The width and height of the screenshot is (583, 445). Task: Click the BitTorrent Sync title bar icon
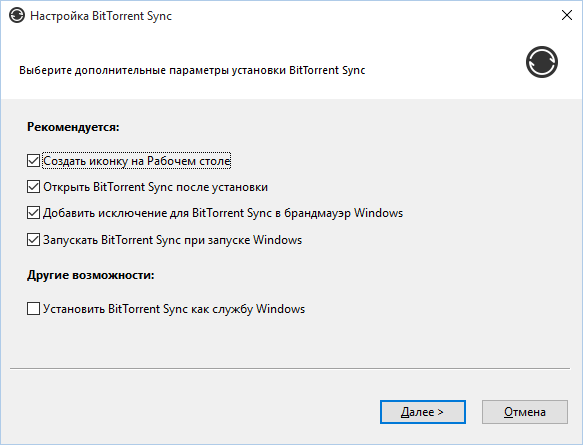point(17,16)
